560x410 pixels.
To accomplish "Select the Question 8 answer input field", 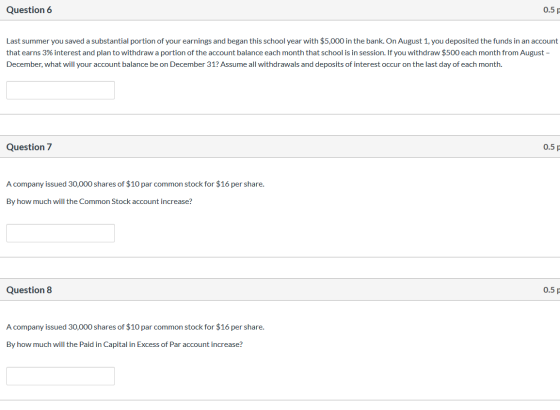I will 60,376.
